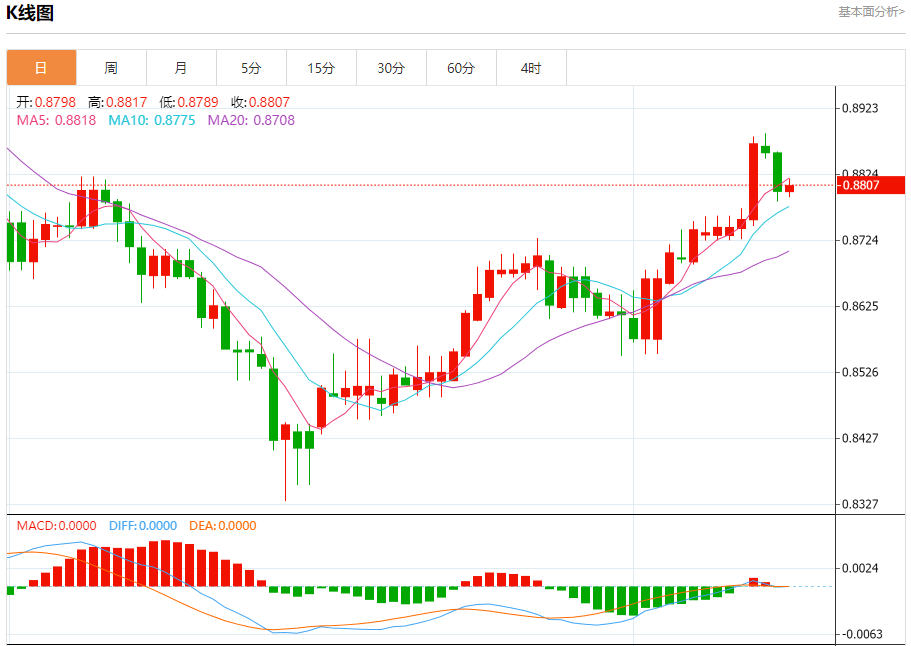Click the low price 0.8789 value
This screenshot has width=911, height=646.
pos(198,102)
